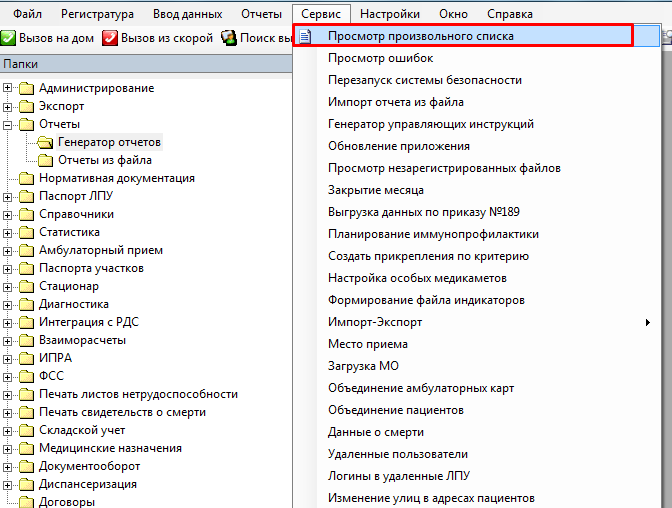Image resolution: width=672 pixels, height=508 pixels.
Task: Select Печать свидетельств о смерти tree item
Action: click(123, 412)
